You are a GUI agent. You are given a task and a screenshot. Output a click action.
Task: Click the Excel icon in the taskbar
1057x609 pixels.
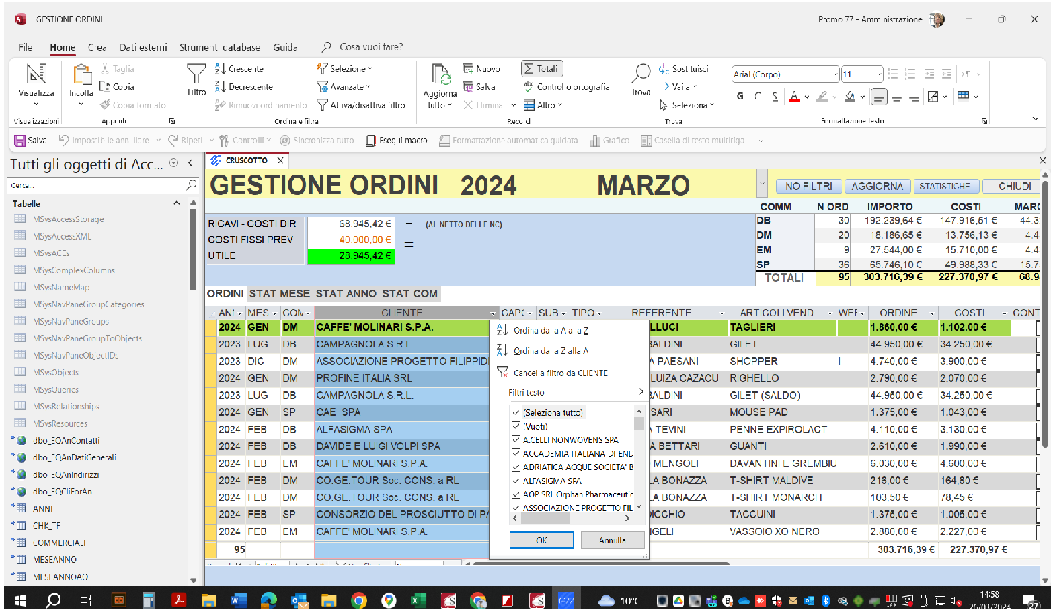(x=418, y=600)
